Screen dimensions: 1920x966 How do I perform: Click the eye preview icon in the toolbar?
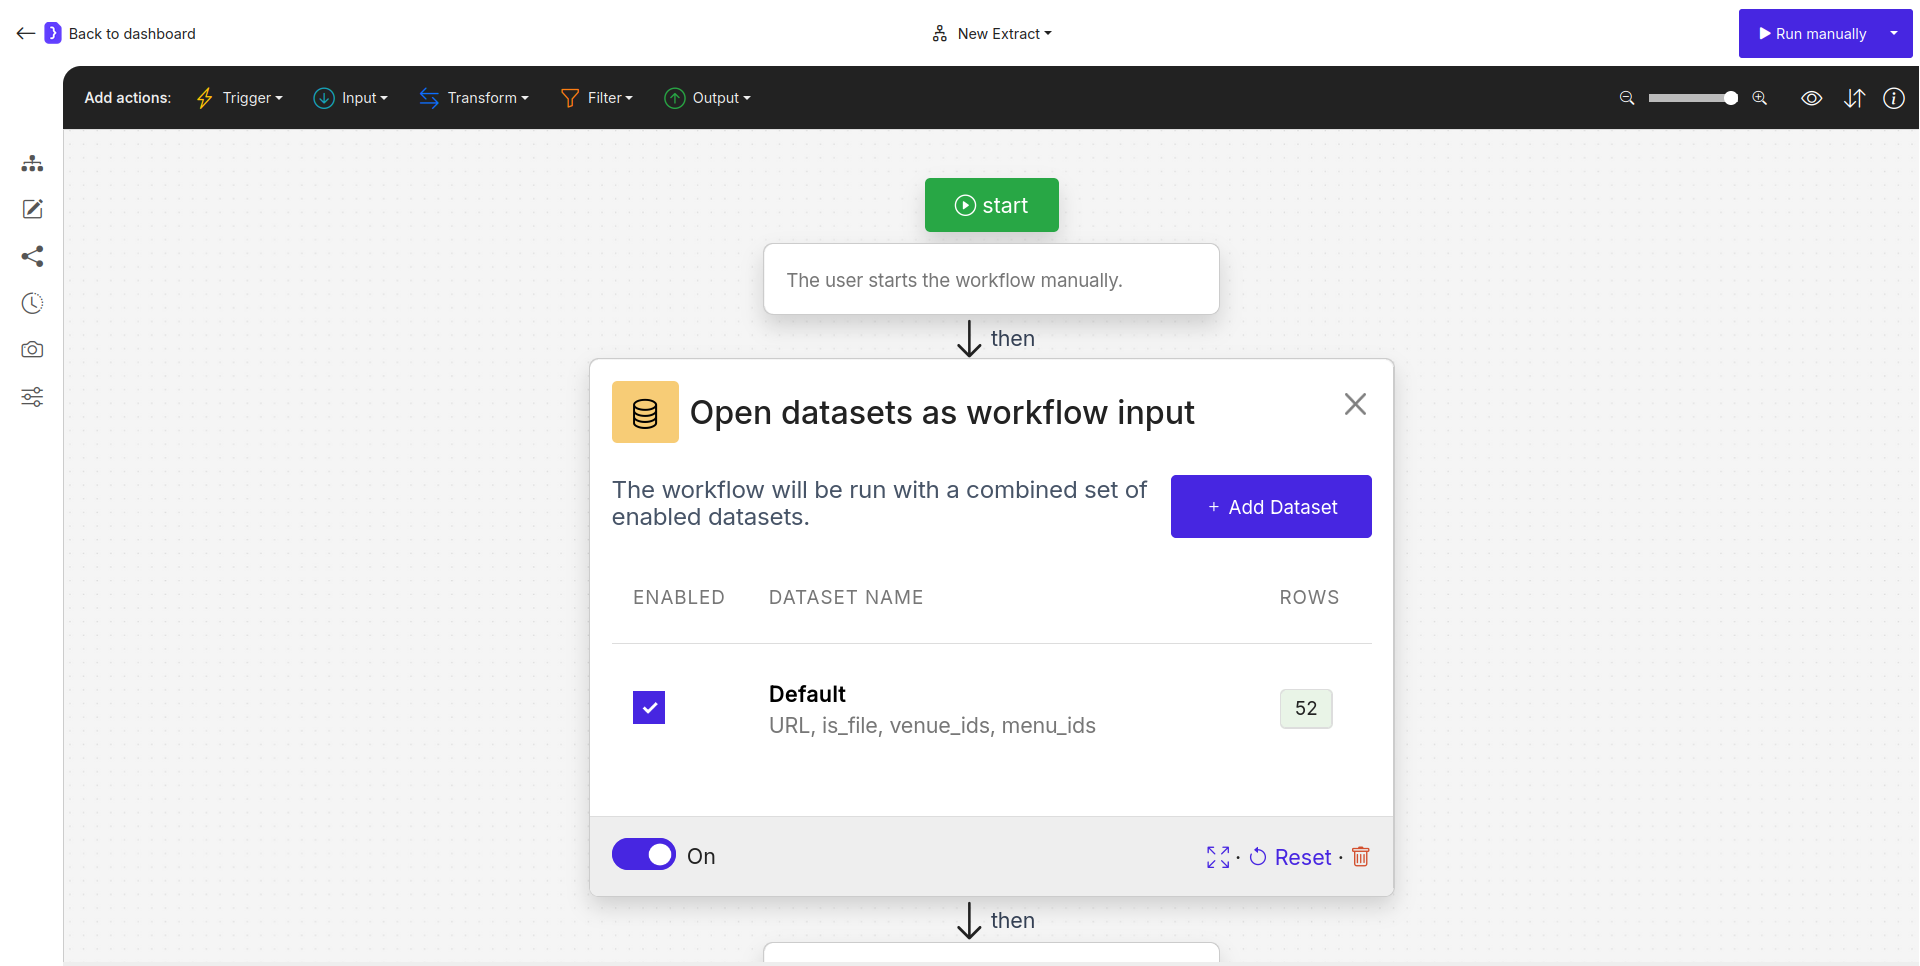1811,98
